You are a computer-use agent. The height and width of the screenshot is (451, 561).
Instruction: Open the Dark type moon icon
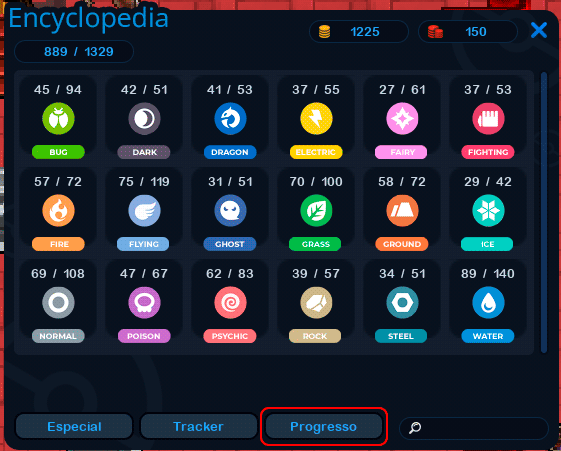pos(144,118)
